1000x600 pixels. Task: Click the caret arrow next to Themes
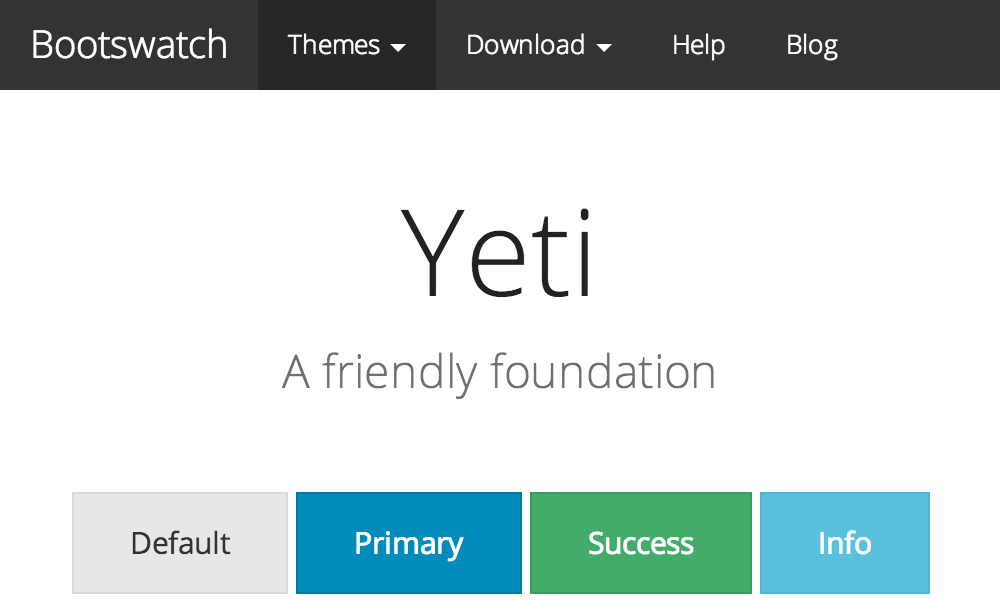pyautogui.click(x=400, y=47)
